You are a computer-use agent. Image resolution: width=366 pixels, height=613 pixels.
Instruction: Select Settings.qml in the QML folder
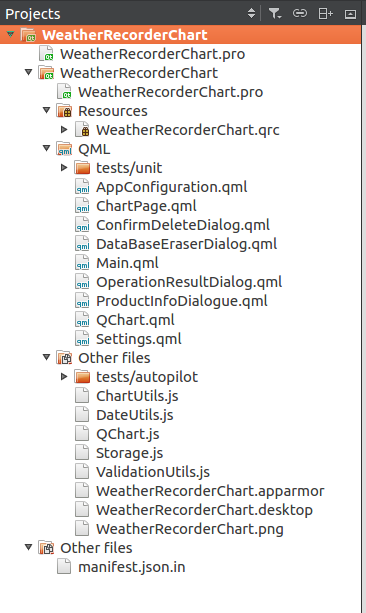click(139, 339)
